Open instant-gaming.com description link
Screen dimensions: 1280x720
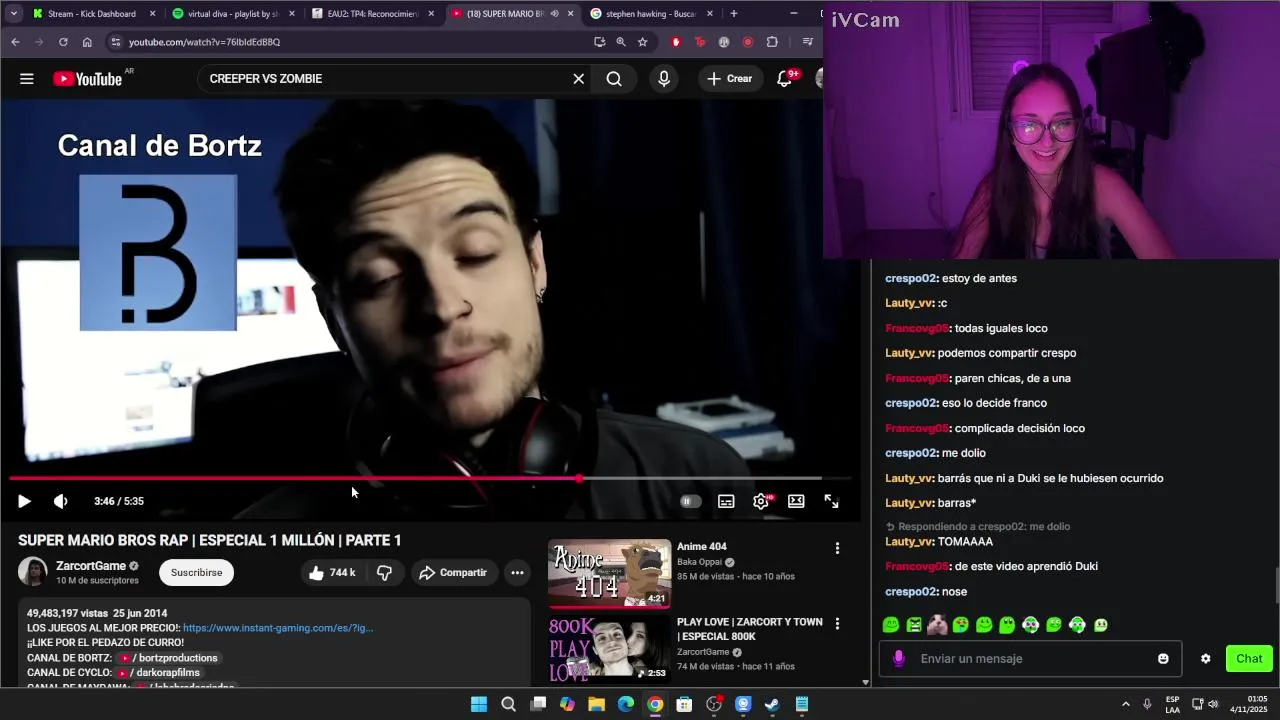click(278, 628)
